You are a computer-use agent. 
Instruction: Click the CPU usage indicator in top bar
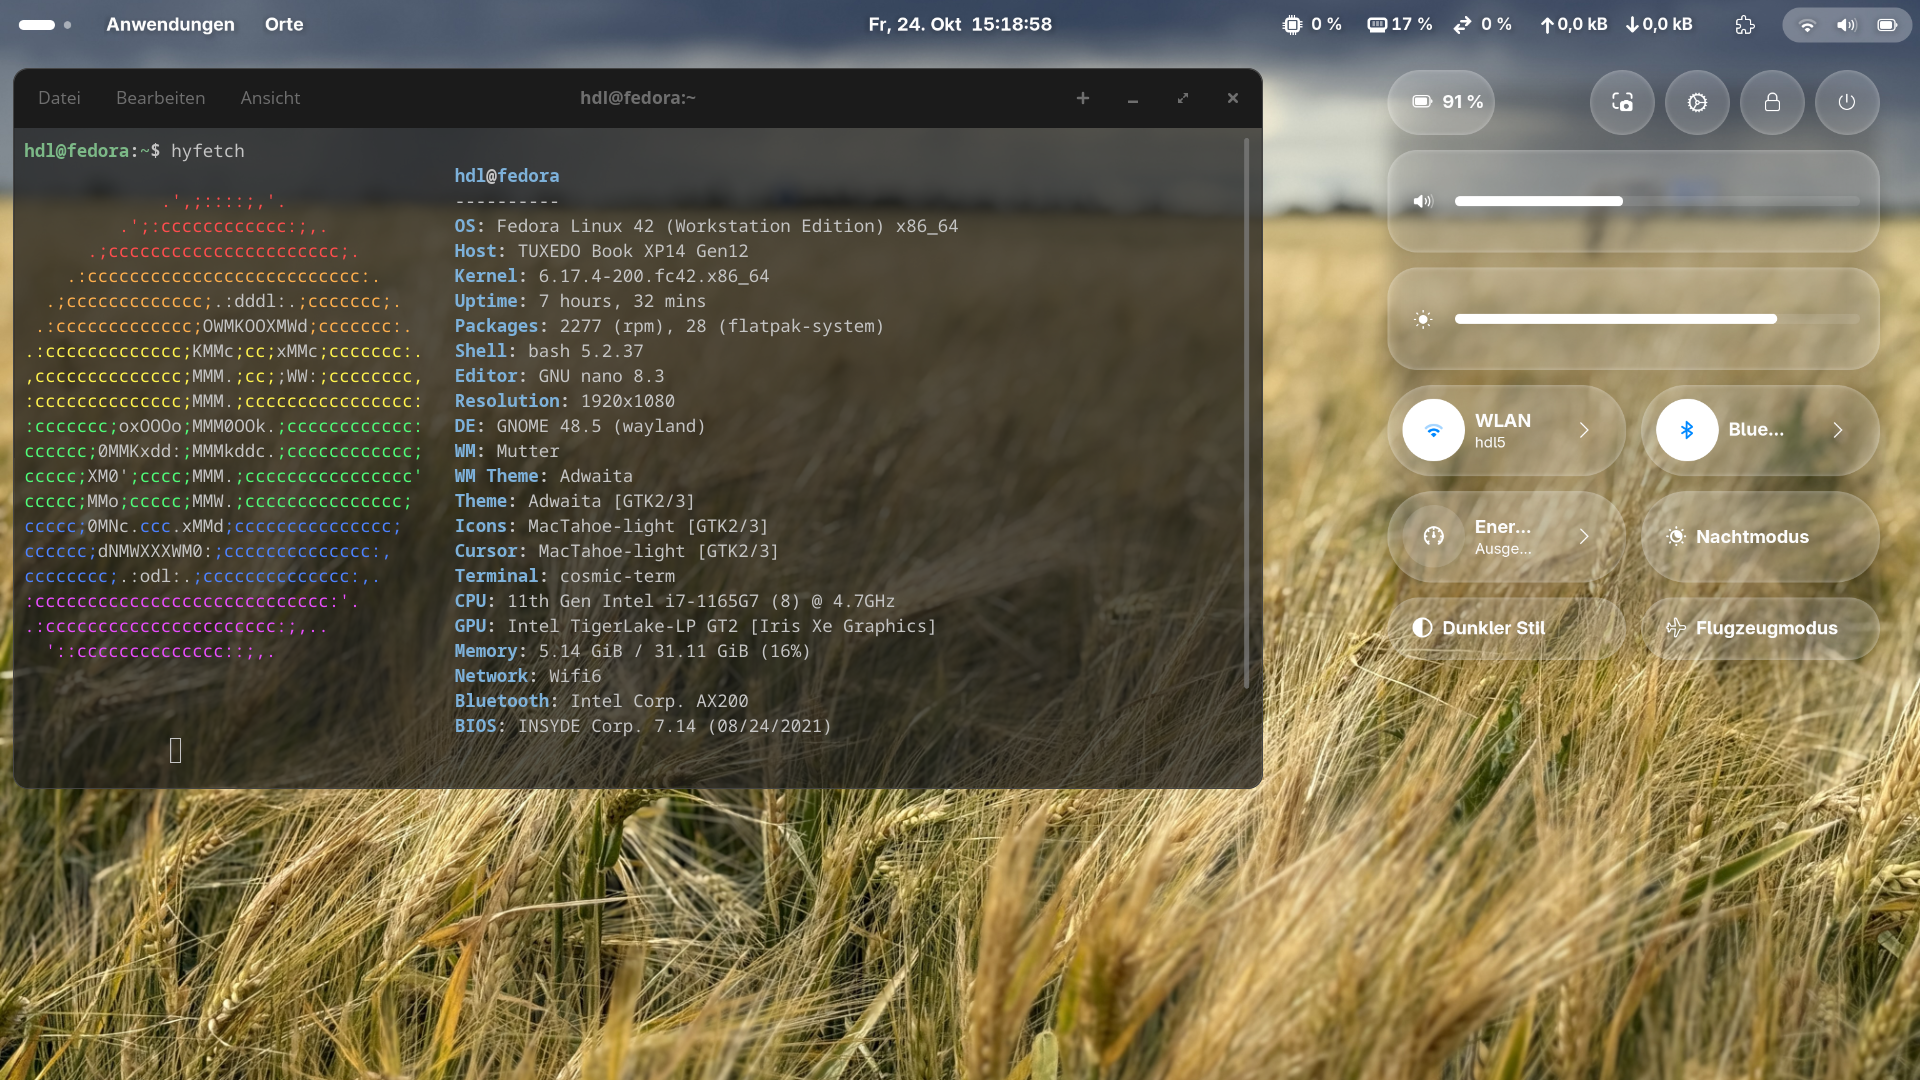pyautogui.click(x=1312, y=25)
